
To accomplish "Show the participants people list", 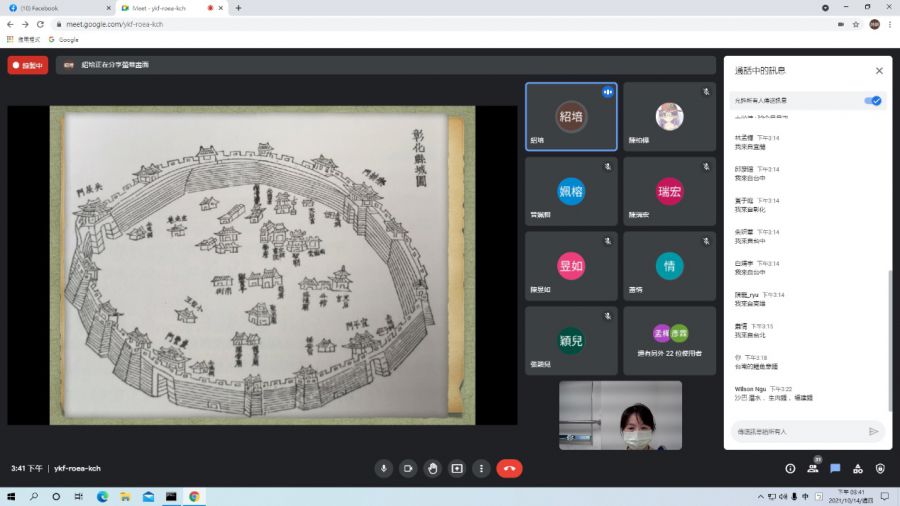I will (x=813, y=468).
